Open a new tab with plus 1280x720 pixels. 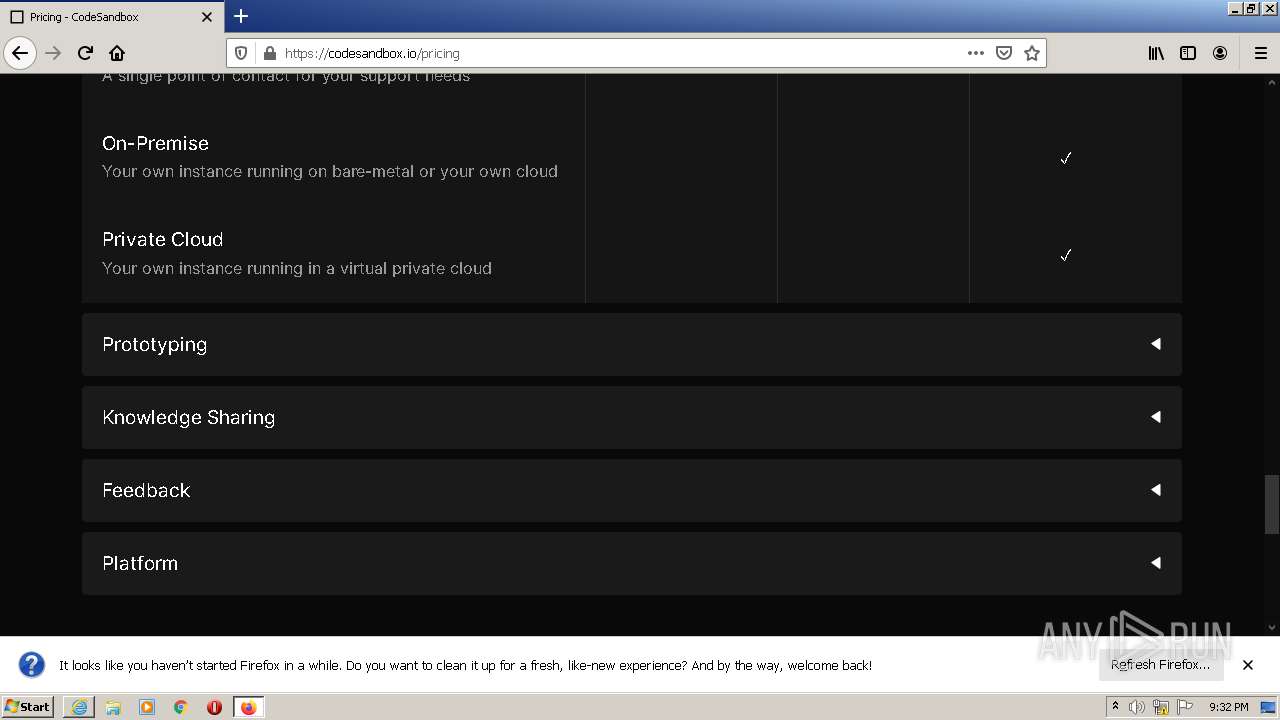pos(241,16)
